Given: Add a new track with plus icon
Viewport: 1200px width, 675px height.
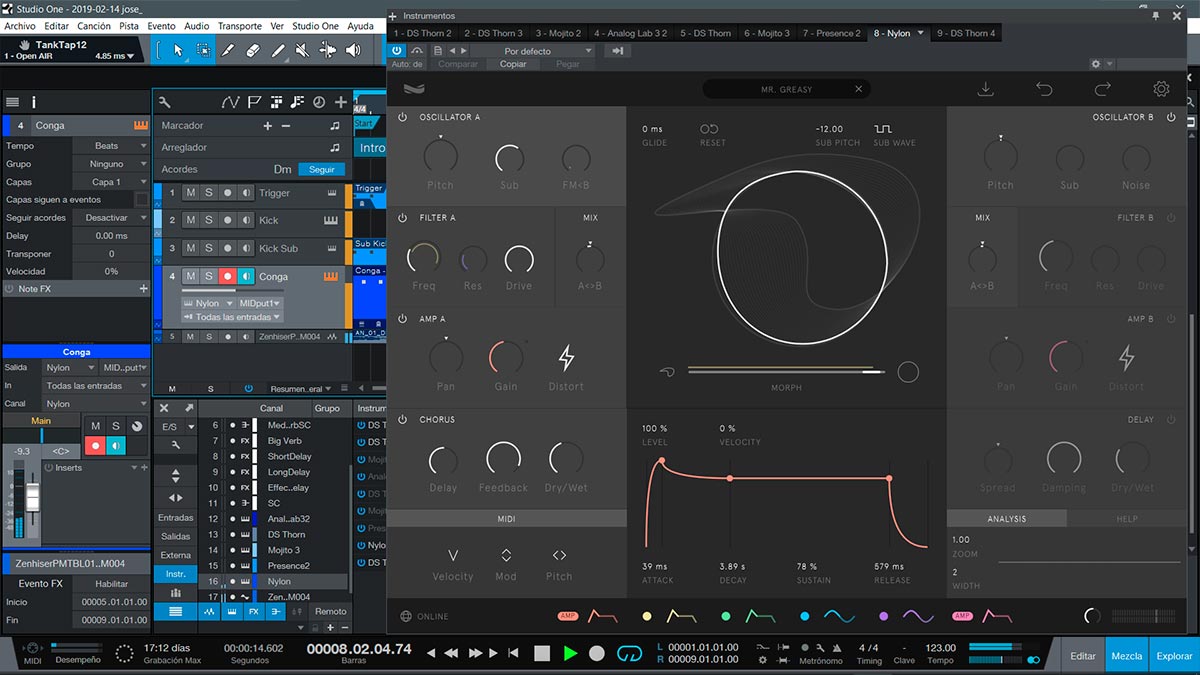Looking at the screenshot, I should click(x=341, y=102).
